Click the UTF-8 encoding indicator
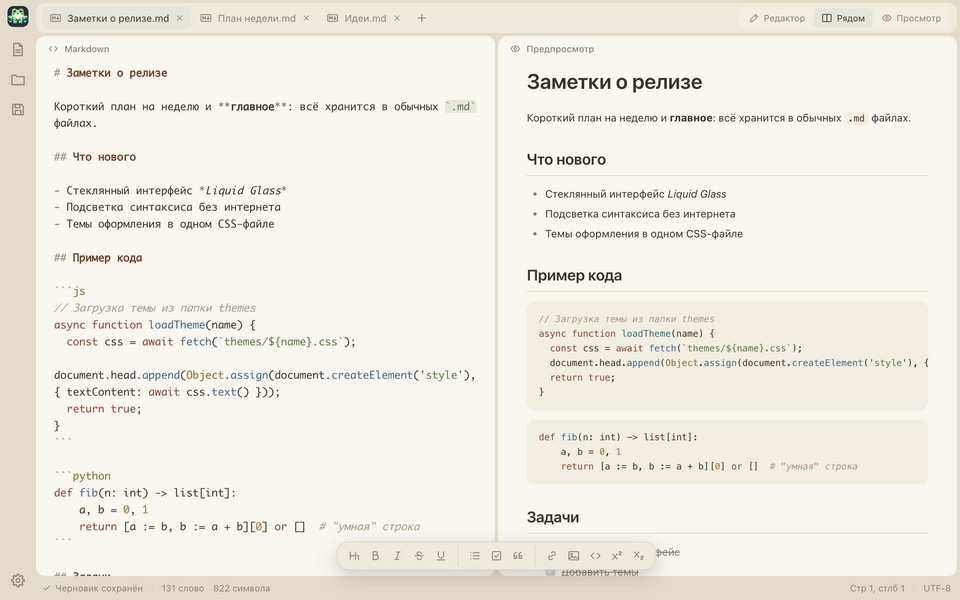Image resolution: width=960 pixels, height=600 pixels. (937, 588)
